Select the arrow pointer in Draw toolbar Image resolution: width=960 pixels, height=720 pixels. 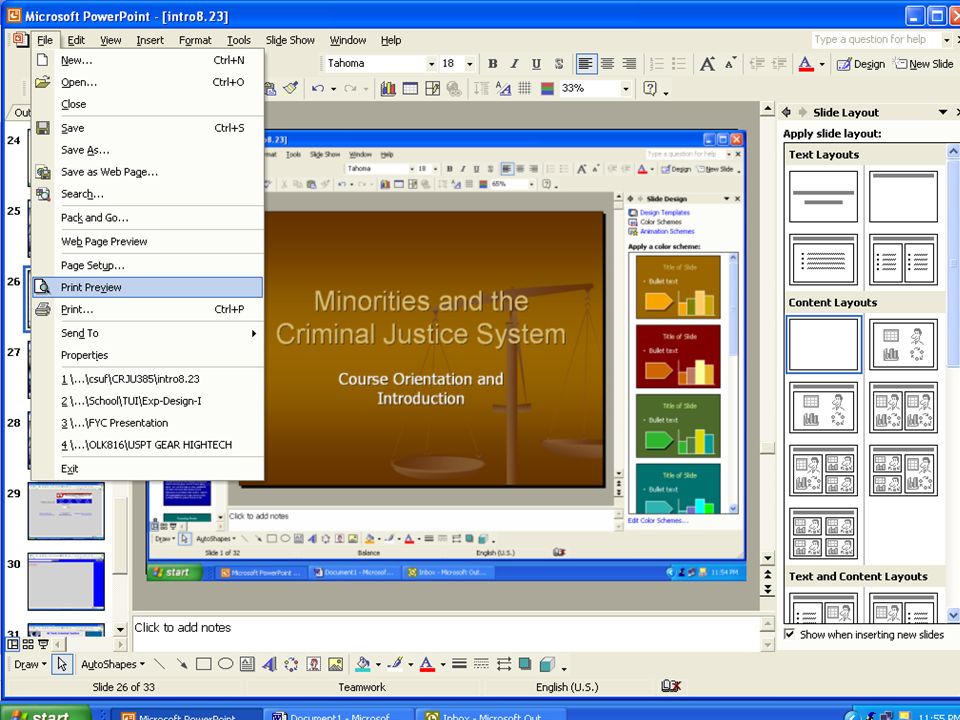[x=62, y=664]
